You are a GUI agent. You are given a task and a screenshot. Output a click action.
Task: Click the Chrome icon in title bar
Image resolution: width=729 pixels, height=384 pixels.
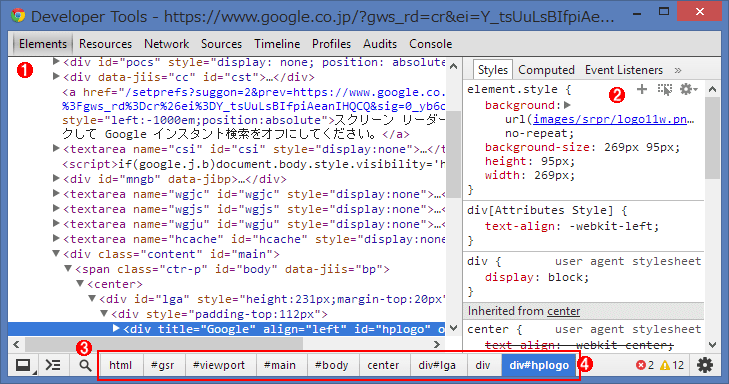[x=18, y=16]
